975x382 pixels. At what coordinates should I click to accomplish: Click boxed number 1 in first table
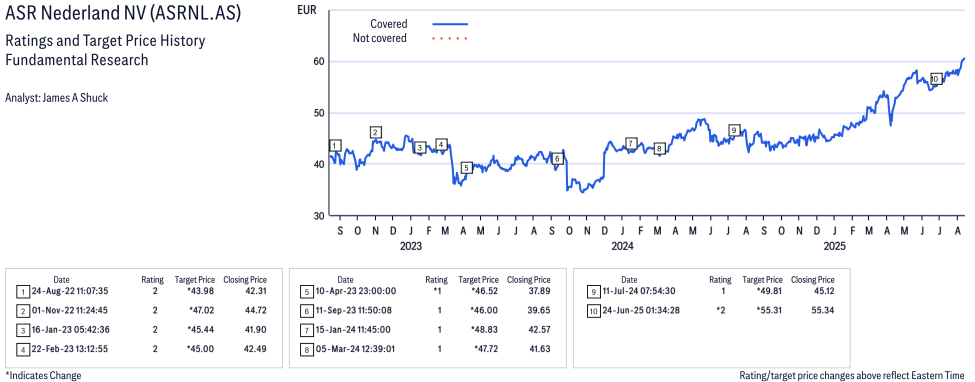tap(22, 291)
